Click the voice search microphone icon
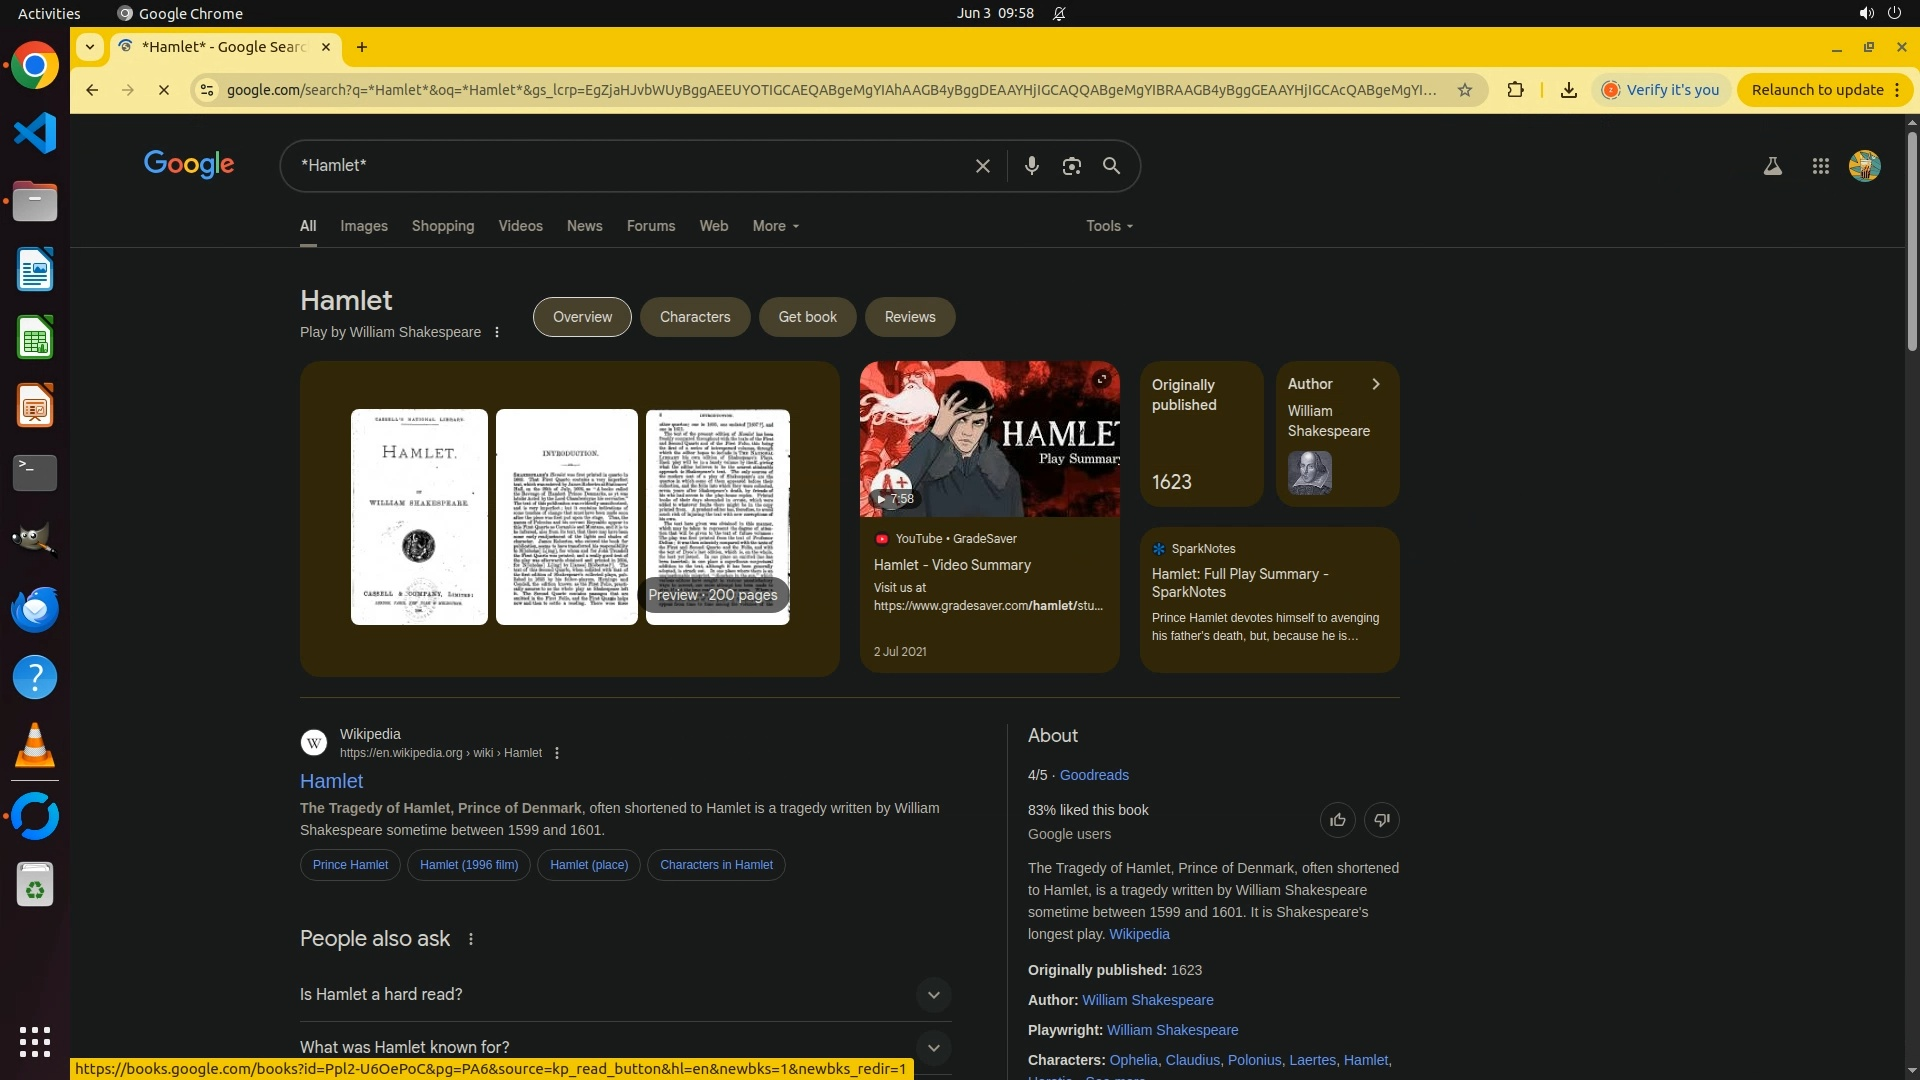Screen dimensions: 1920x1080 [1031, 166]
